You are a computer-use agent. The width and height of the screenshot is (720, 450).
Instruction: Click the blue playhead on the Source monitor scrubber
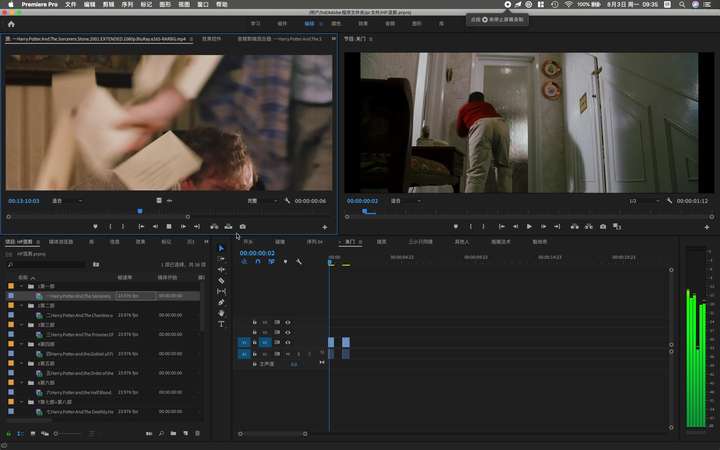coord(140,211)
